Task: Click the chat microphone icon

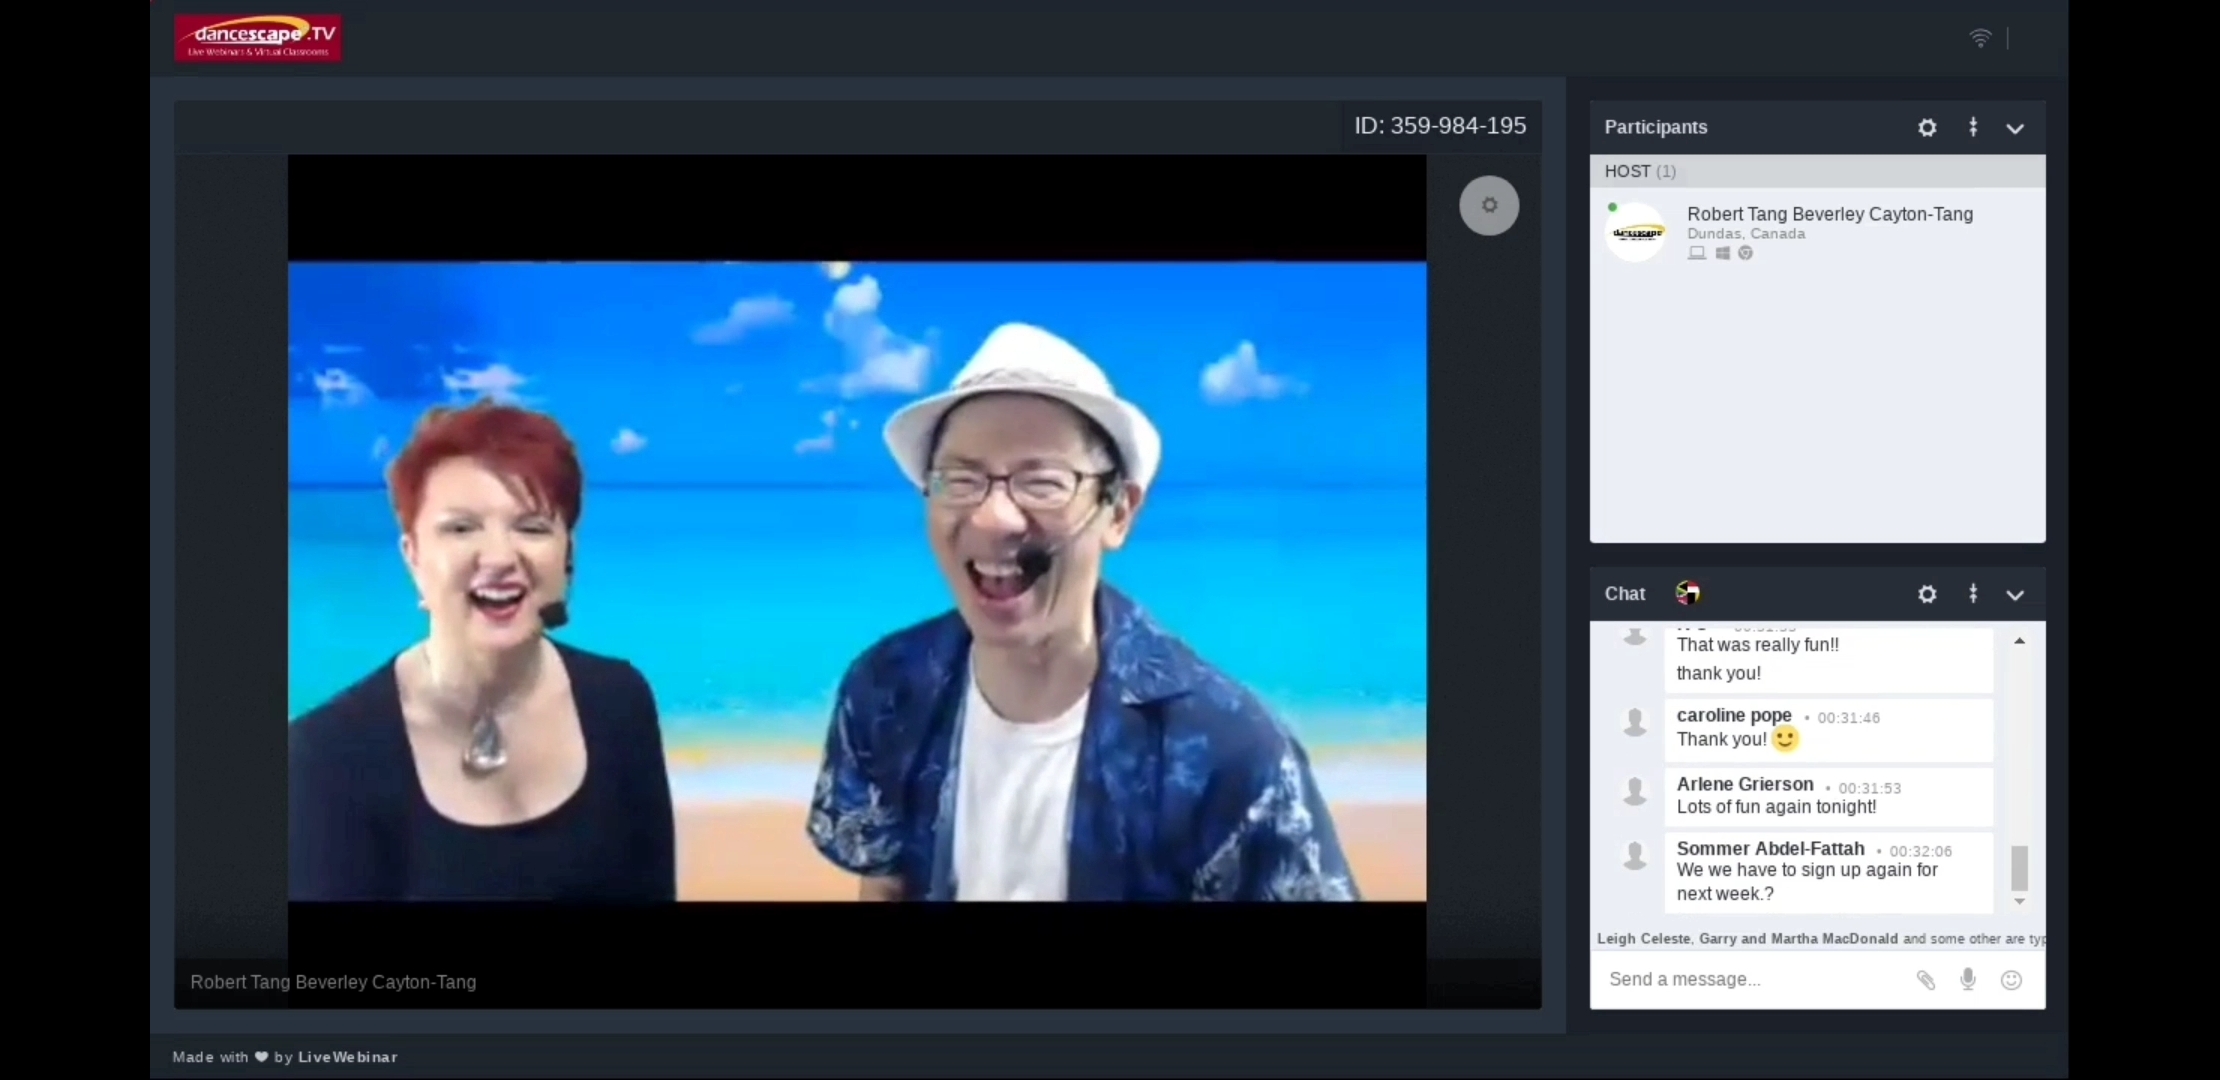Action: click(x=1968, y=979)
